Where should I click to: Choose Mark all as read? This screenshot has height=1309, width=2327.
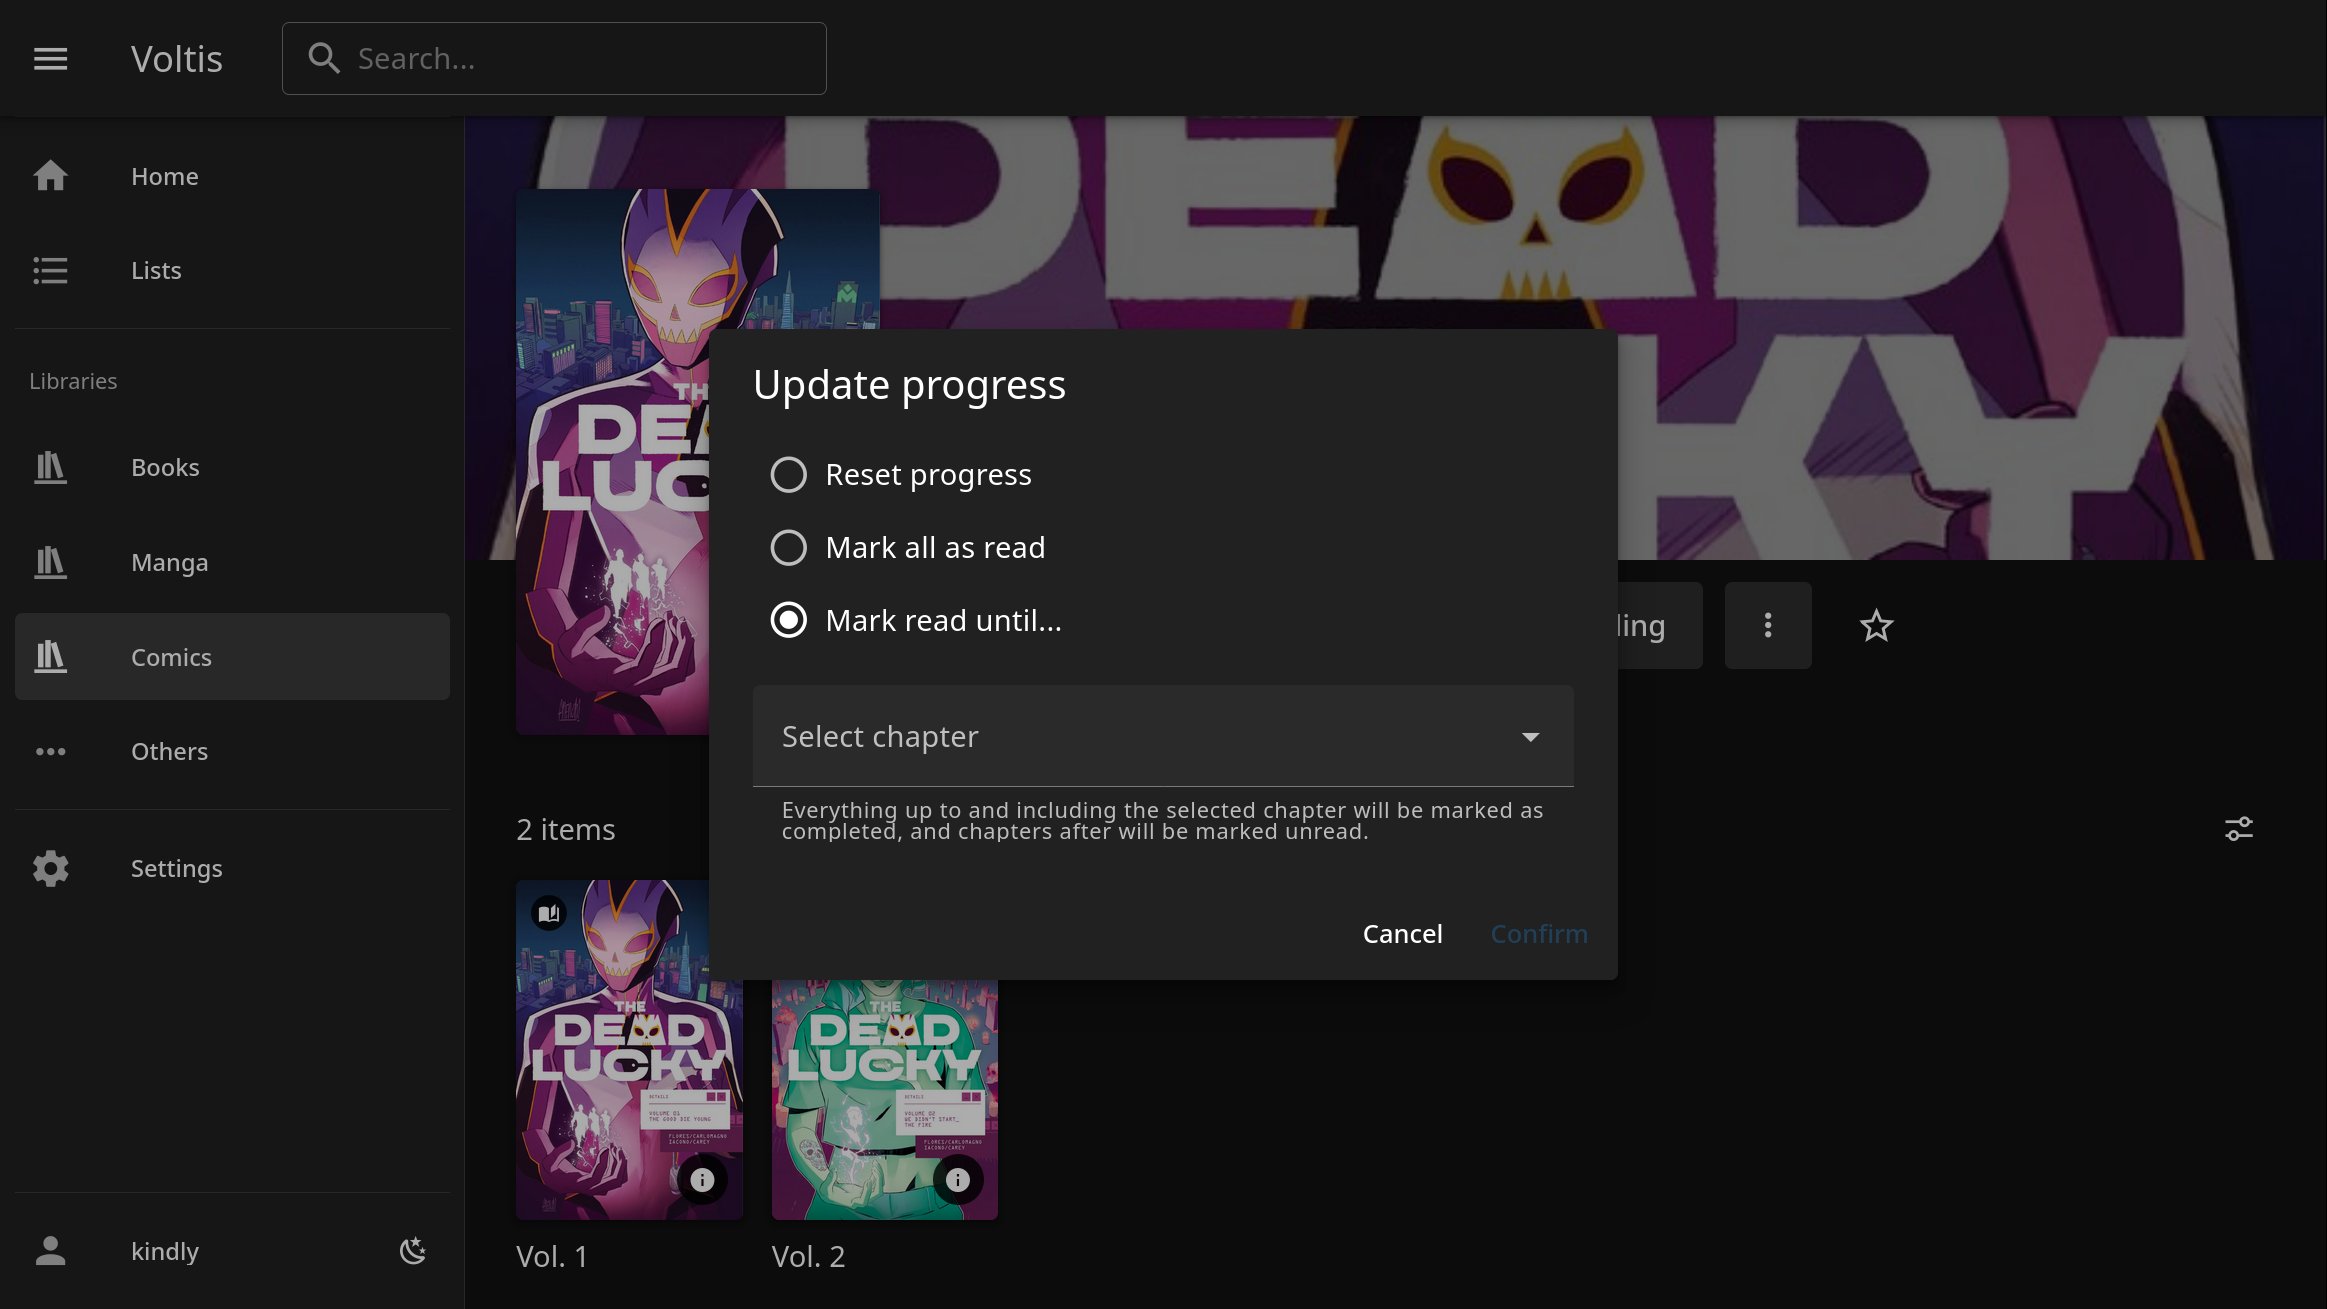click(789, 548)
